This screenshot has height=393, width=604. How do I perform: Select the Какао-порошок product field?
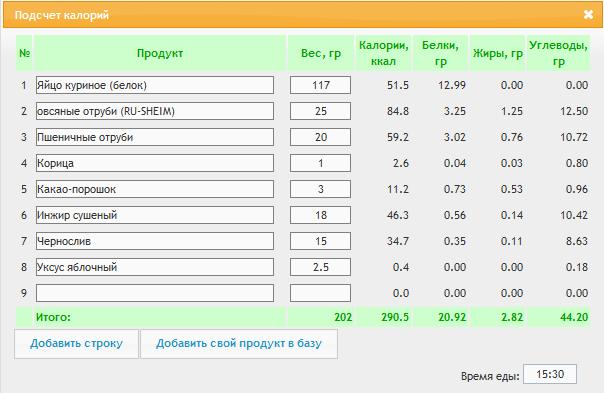(155, 189)
